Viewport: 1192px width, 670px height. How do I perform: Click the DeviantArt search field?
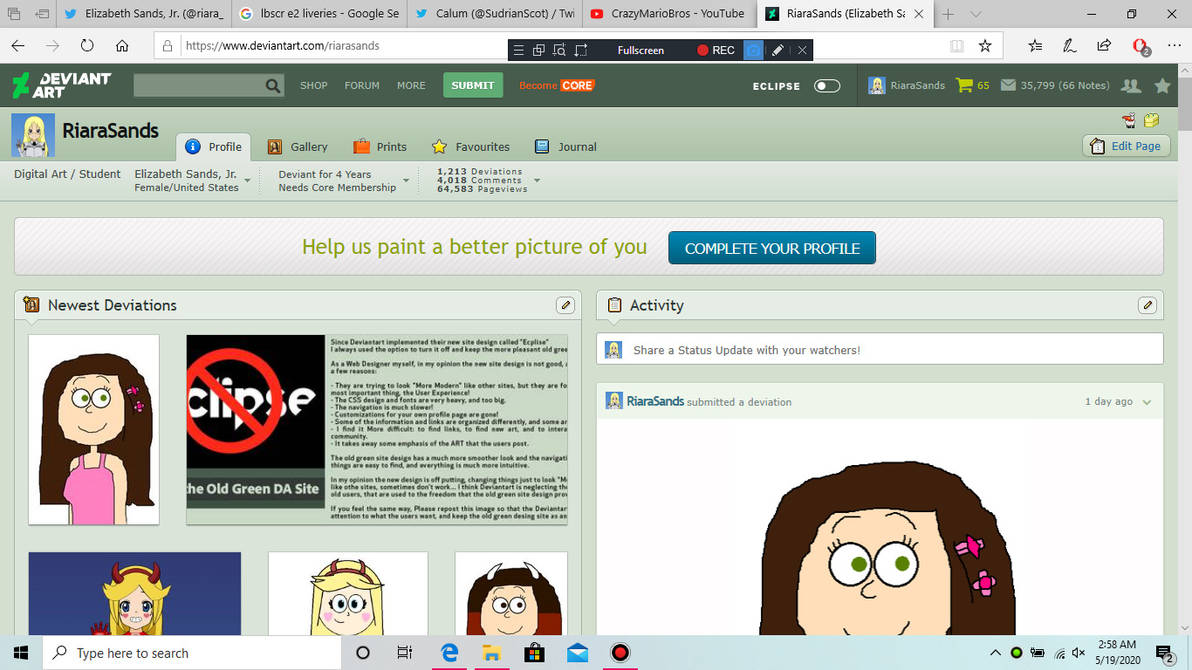coord(200,85)
